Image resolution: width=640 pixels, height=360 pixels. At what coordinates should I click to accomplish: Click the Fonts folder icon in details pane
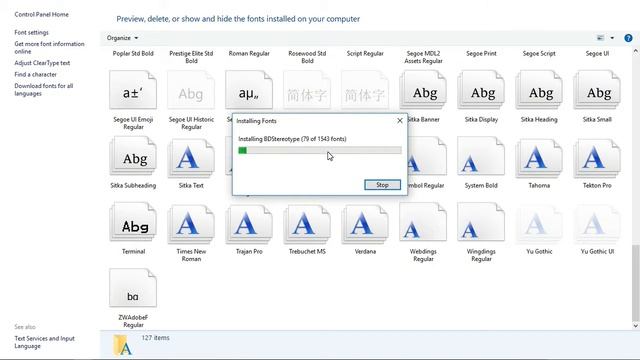pos(123,345)
